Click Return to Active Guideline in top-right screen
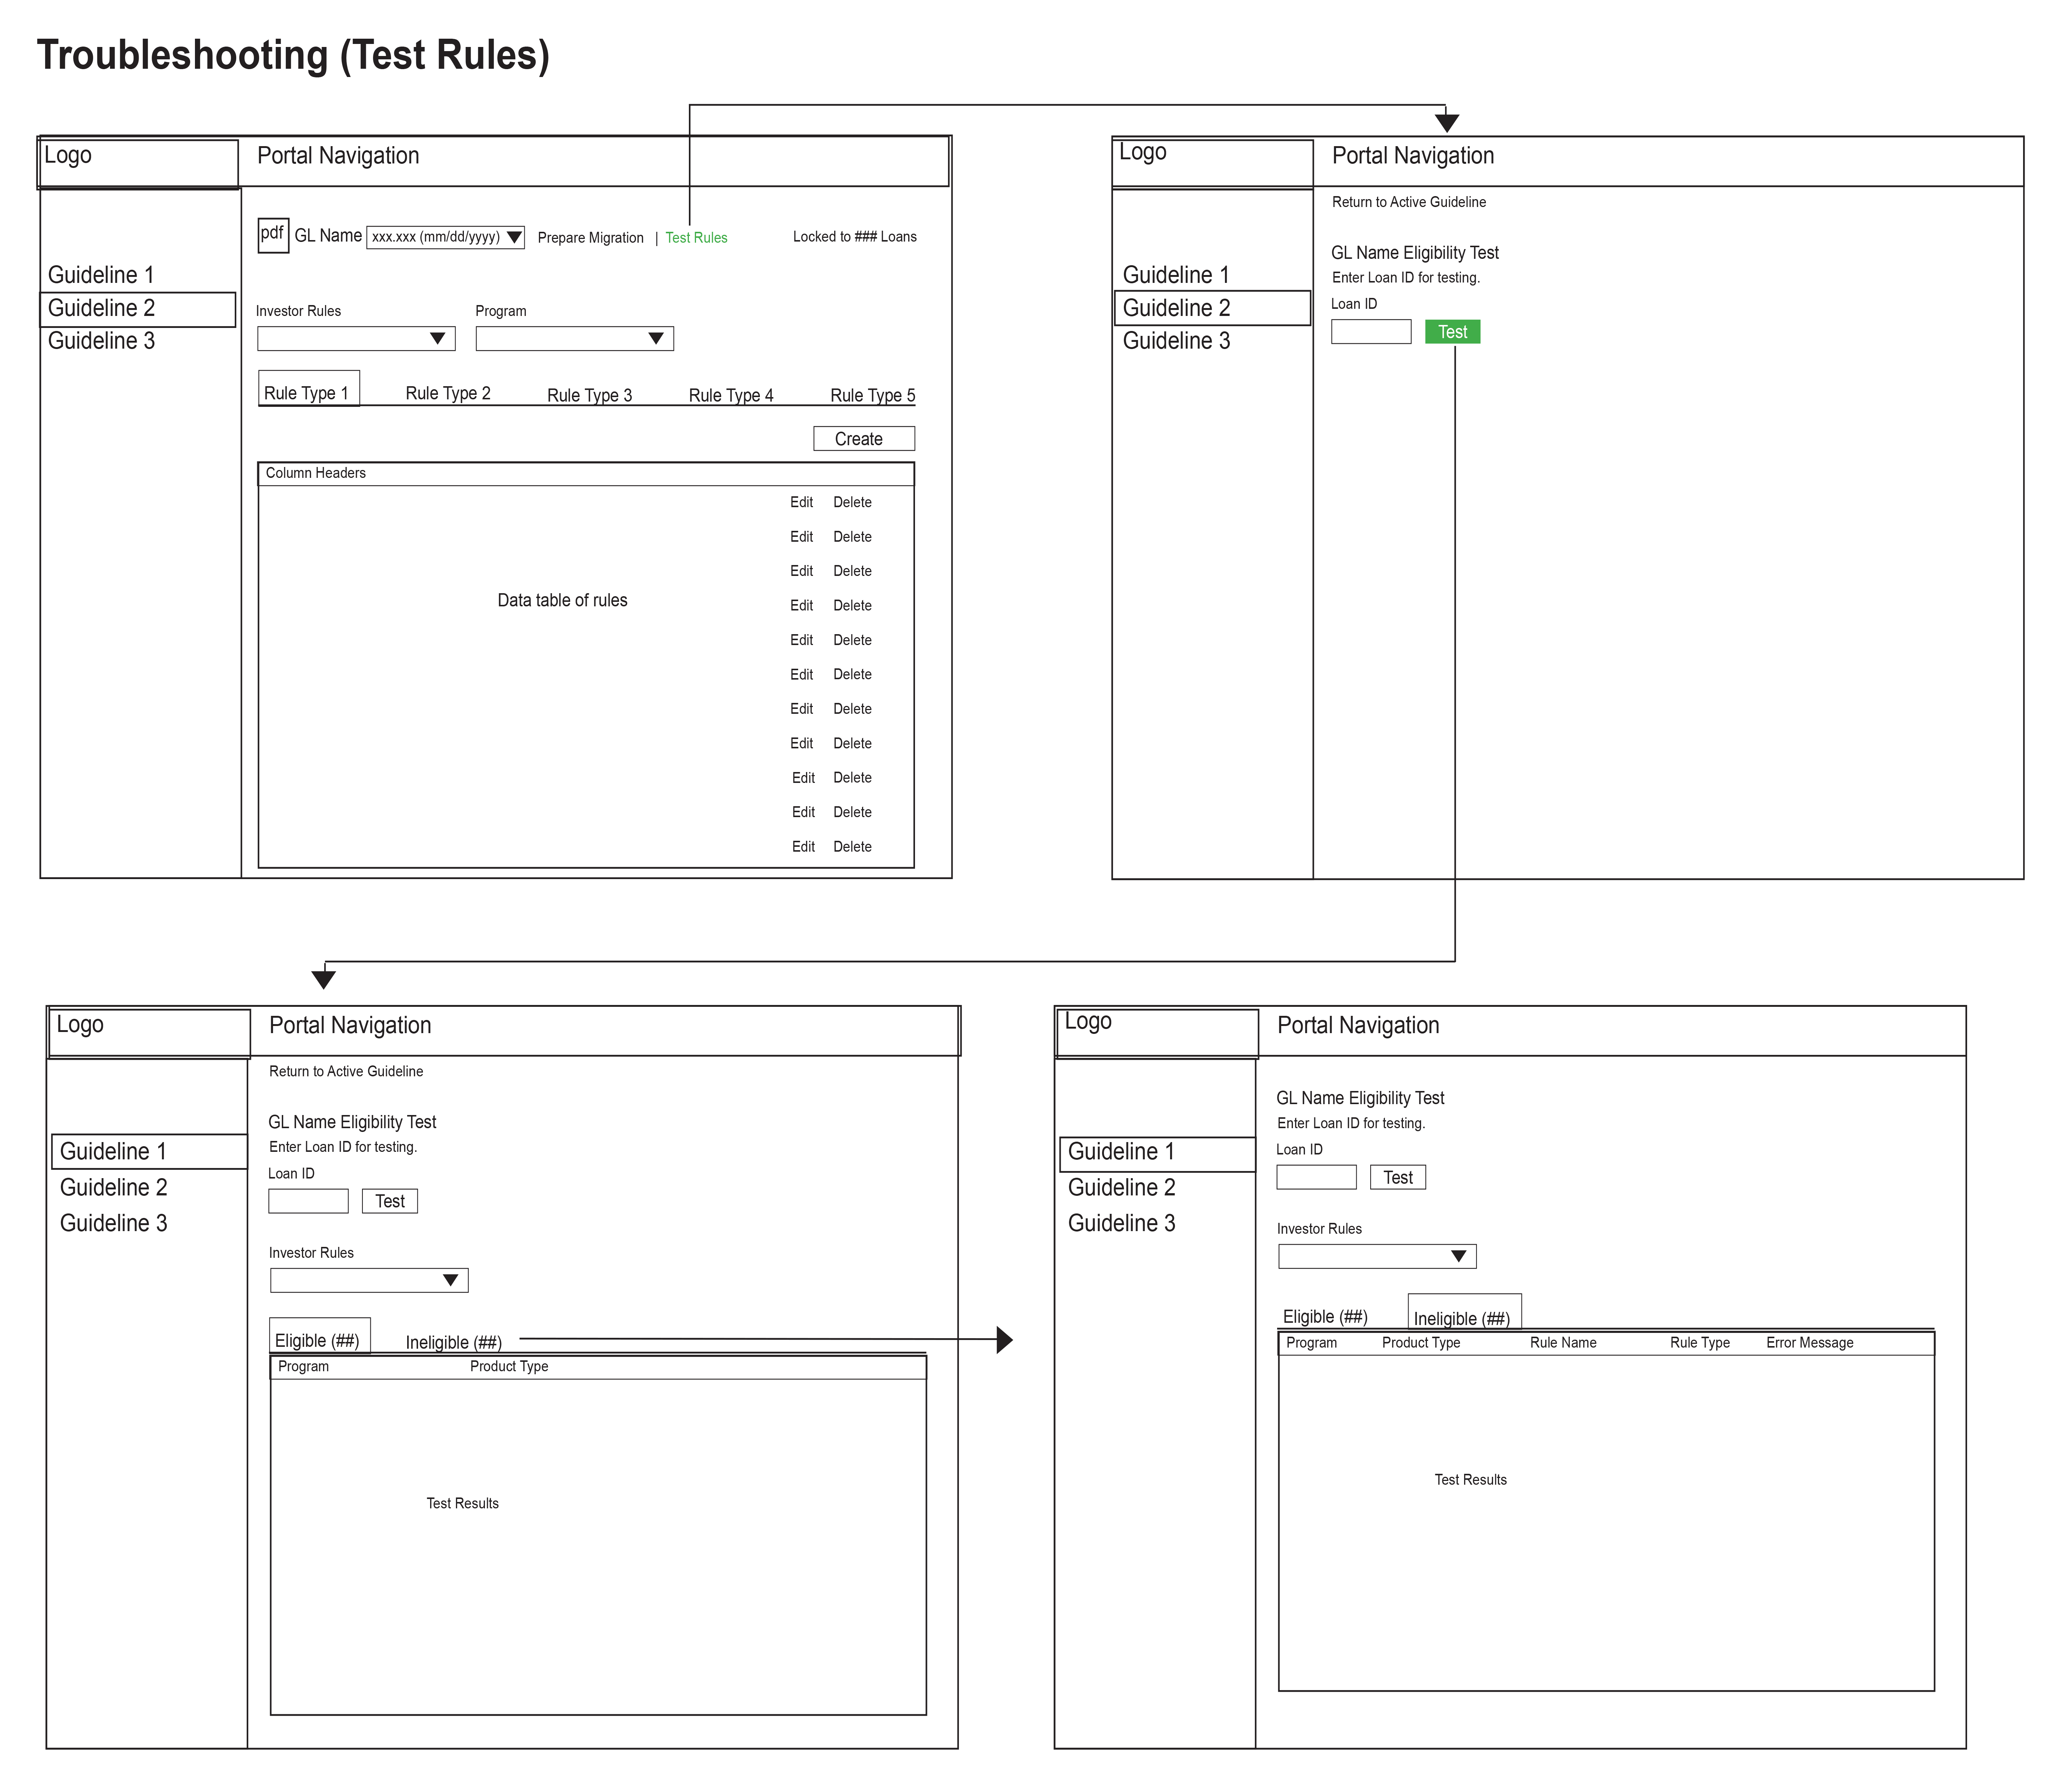This screenshot has height=1792, width=2055. point(1408,202)
